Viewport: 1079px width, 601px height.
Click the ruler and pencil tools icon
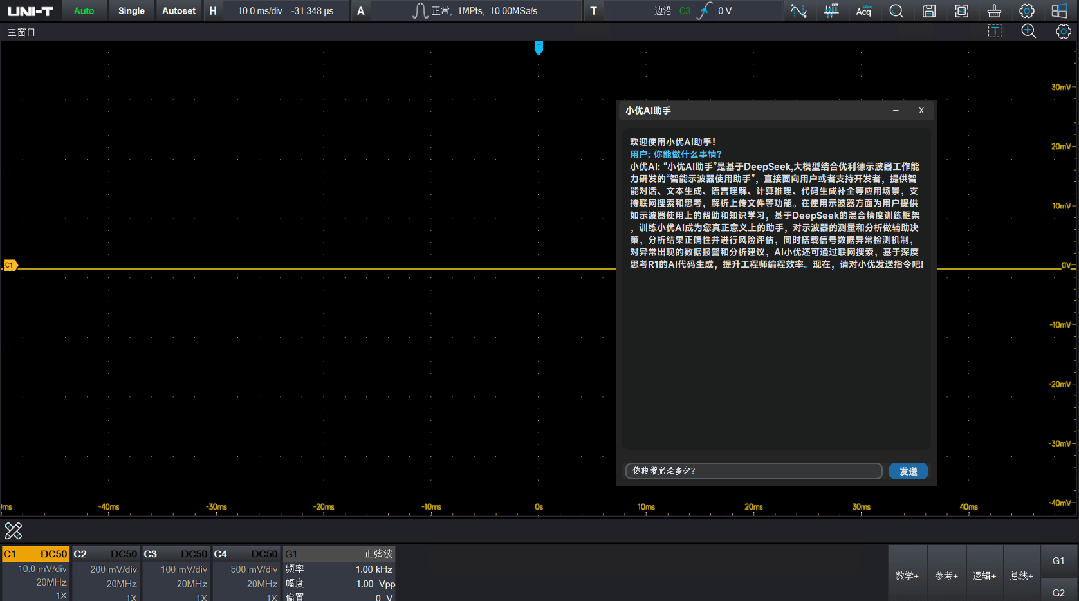(x=13, y=530)
